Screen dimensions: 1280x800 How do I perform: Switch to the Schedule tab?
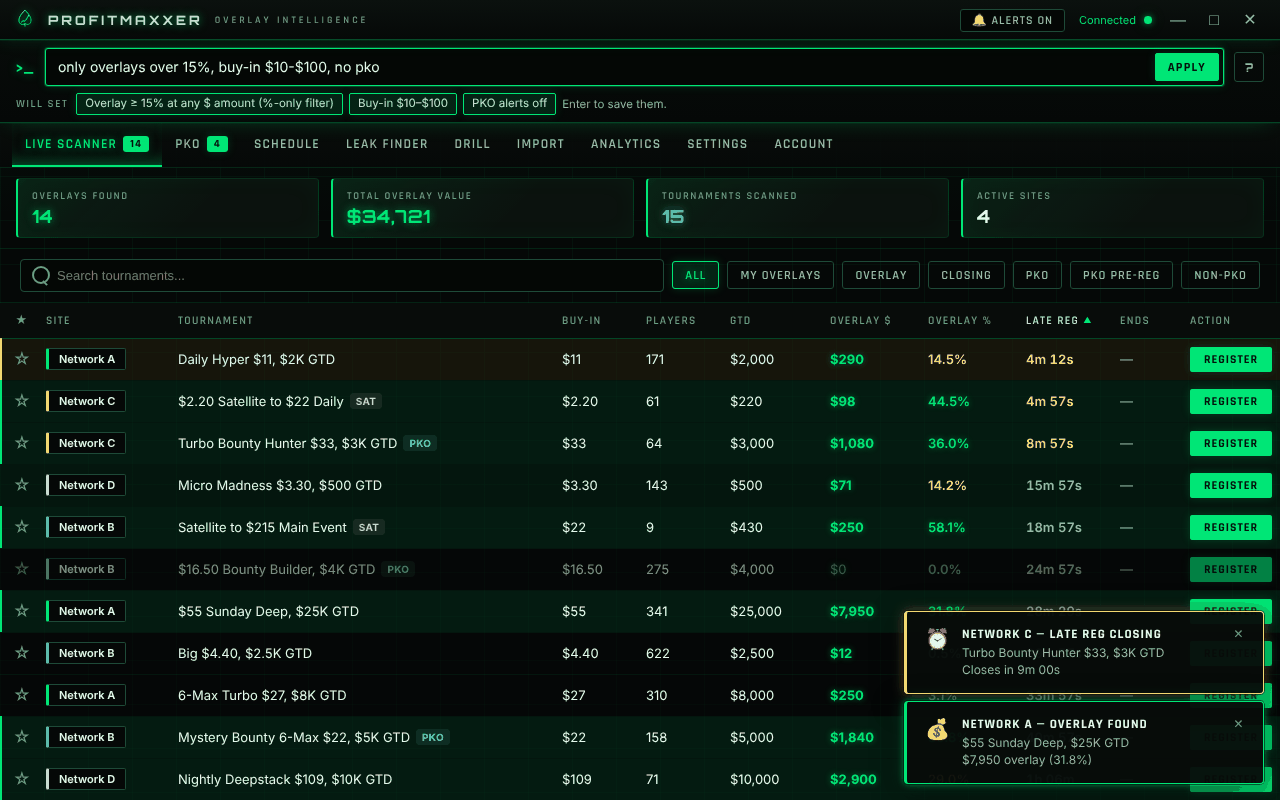(287, 144)
